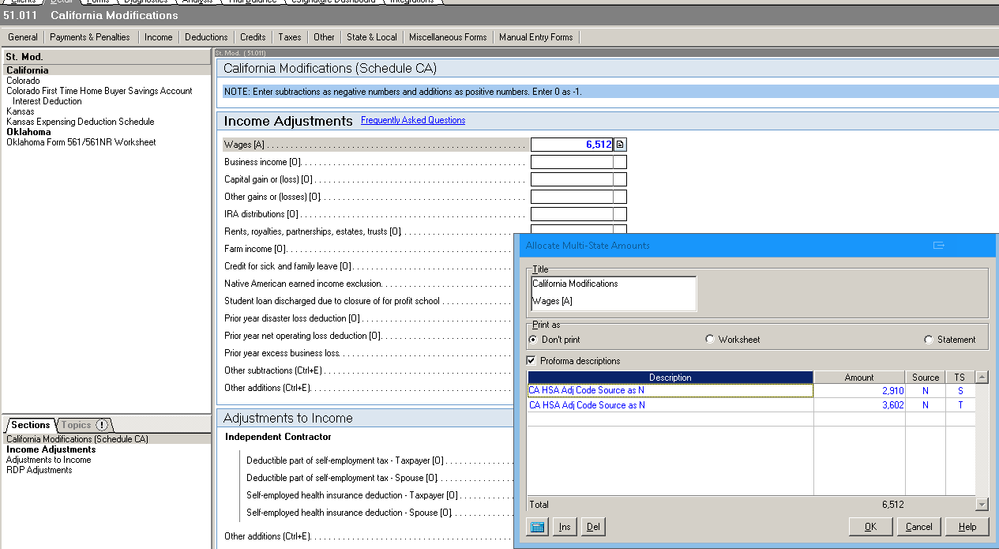
Task: Select the Statement print option
Action: tap(928, 339)
